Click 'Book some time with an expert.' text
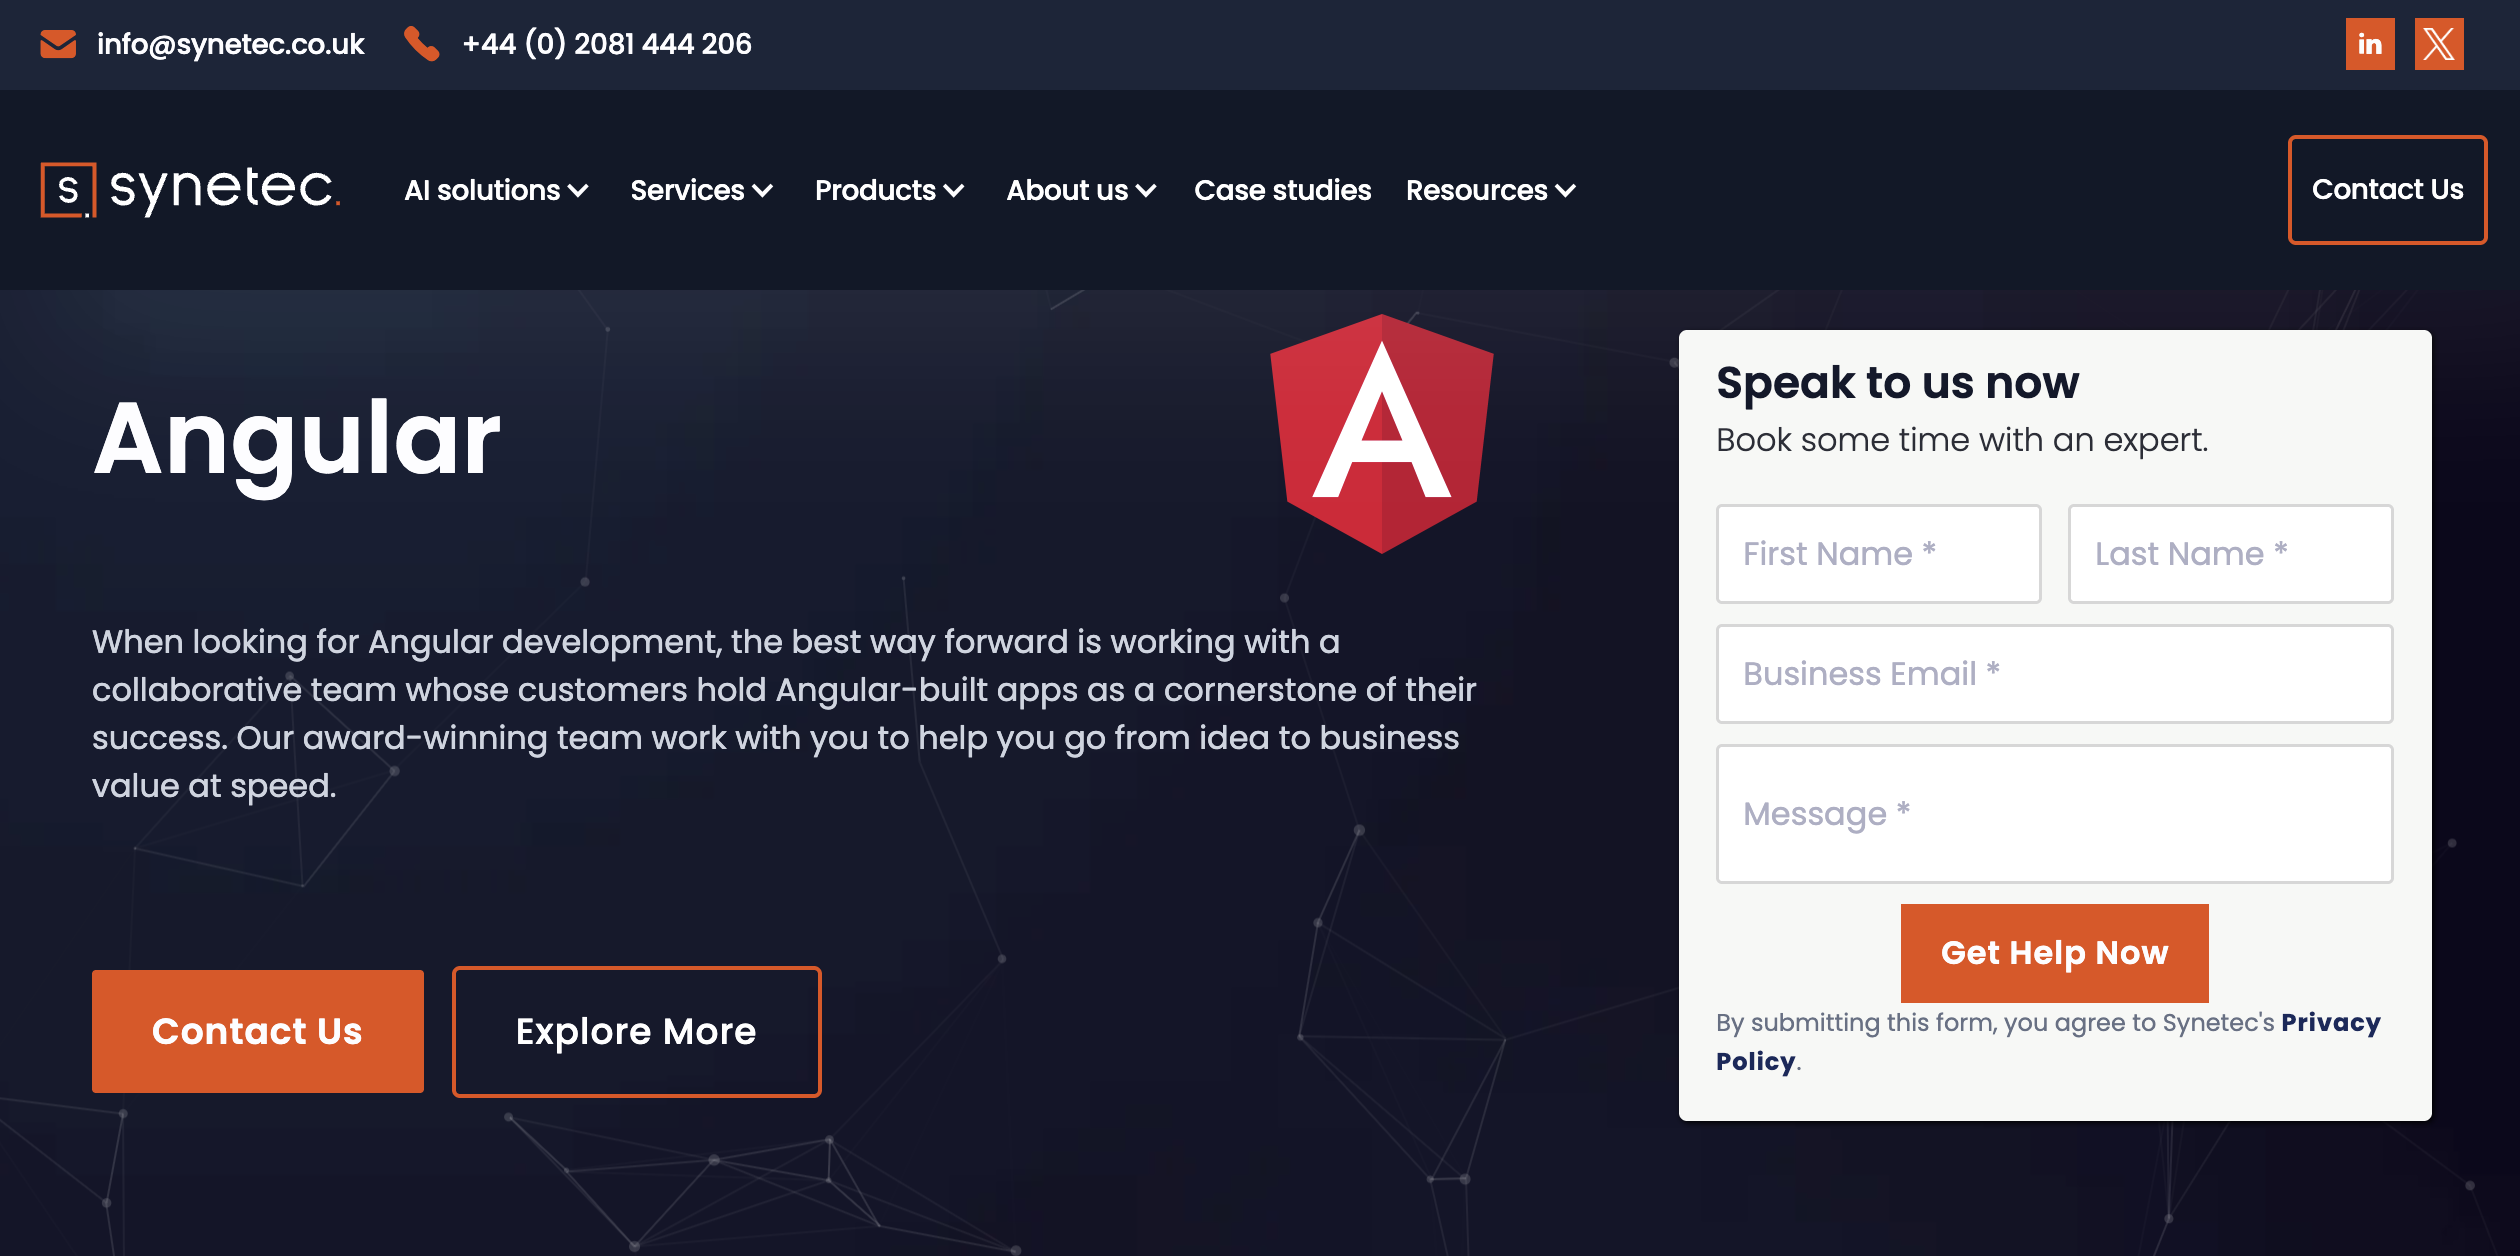The height and width of the screenshot is (1256, 2520). (x=1962, y=440)
